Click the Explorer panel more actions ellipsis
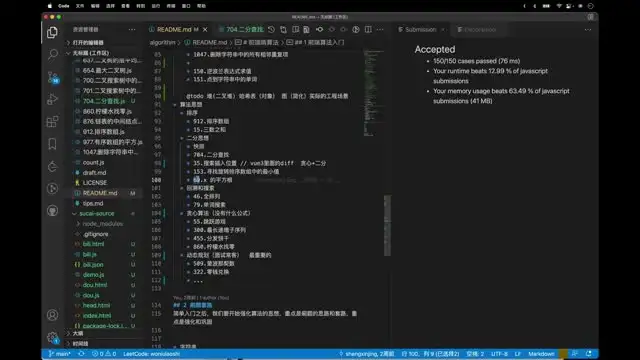 point(132,29)
